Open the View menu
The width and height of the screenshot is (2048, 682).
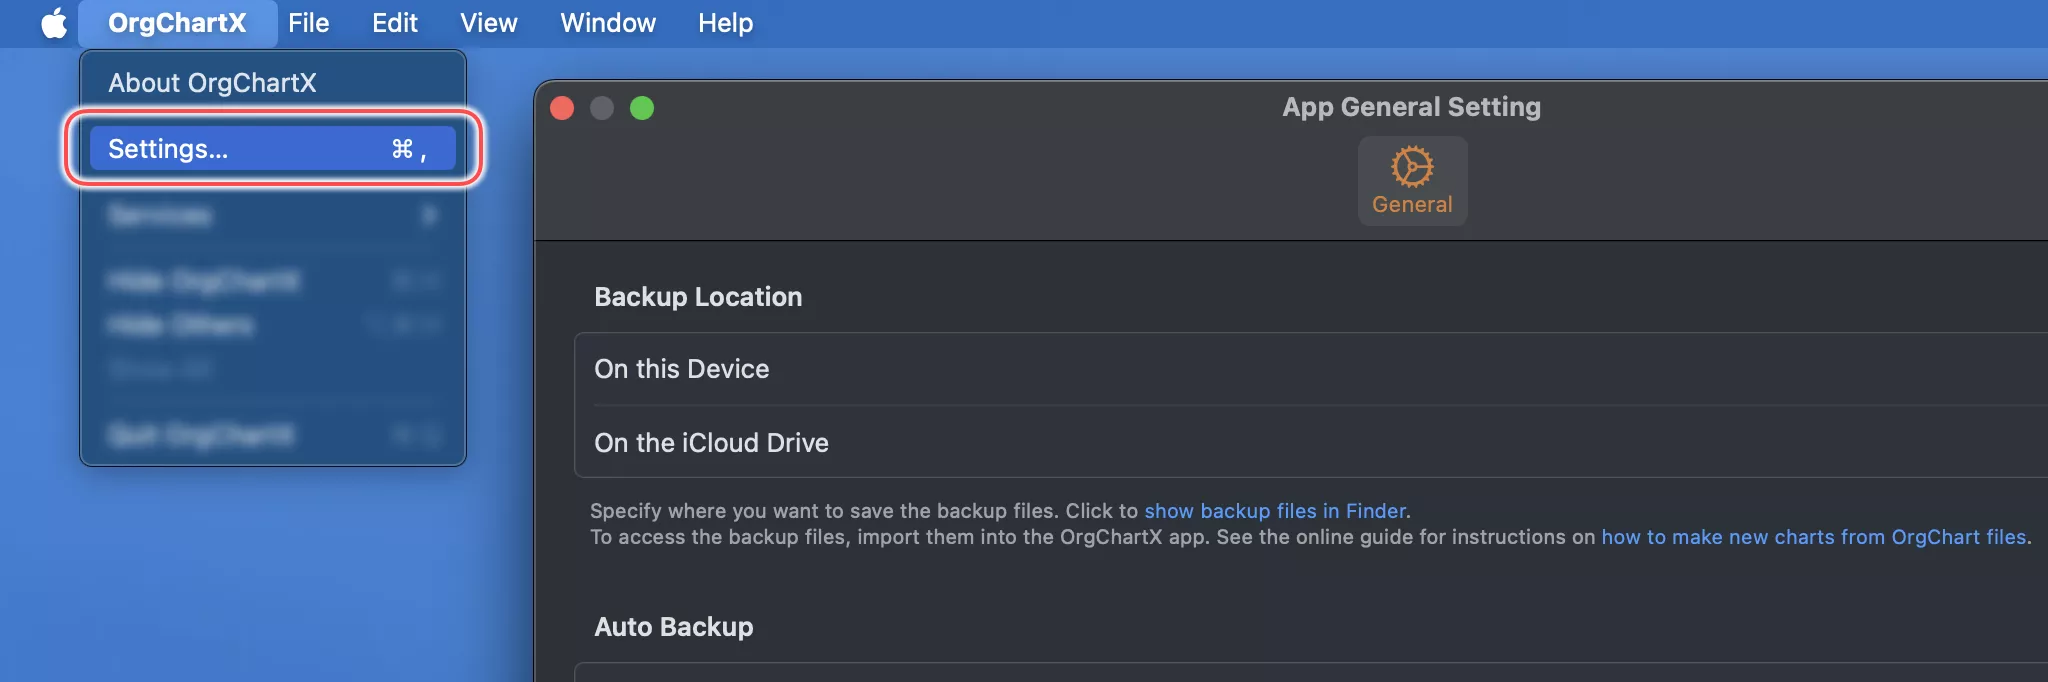(488, 23)
